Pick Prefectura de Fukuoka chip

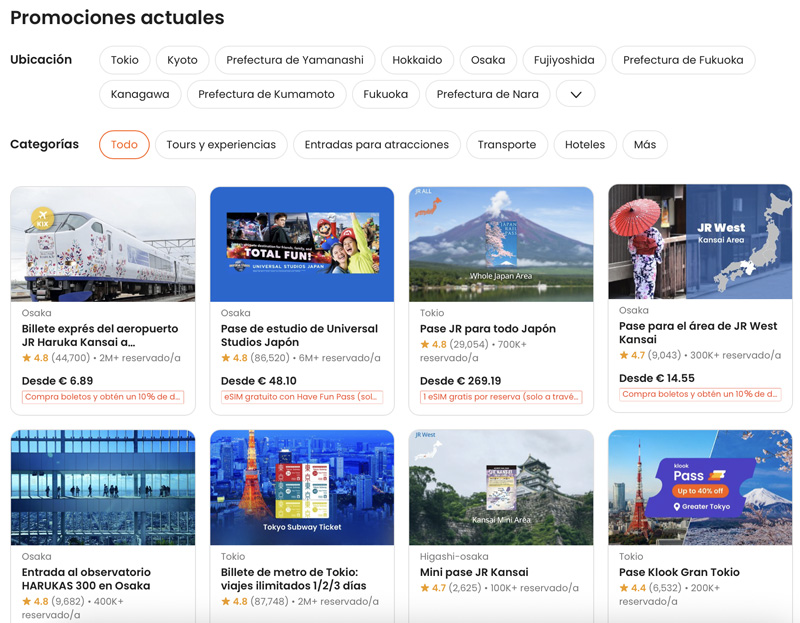click(x=683, y=60)
